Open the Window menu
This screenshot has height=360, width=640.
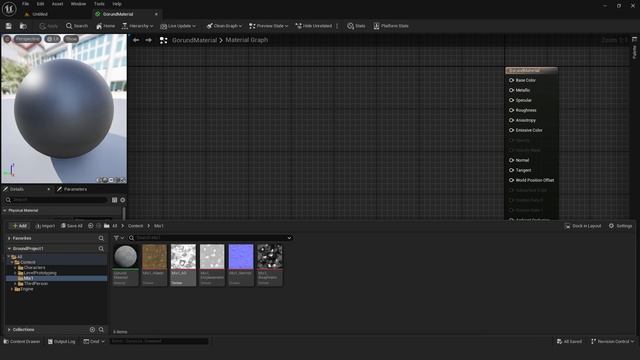(x=78, y=4)
